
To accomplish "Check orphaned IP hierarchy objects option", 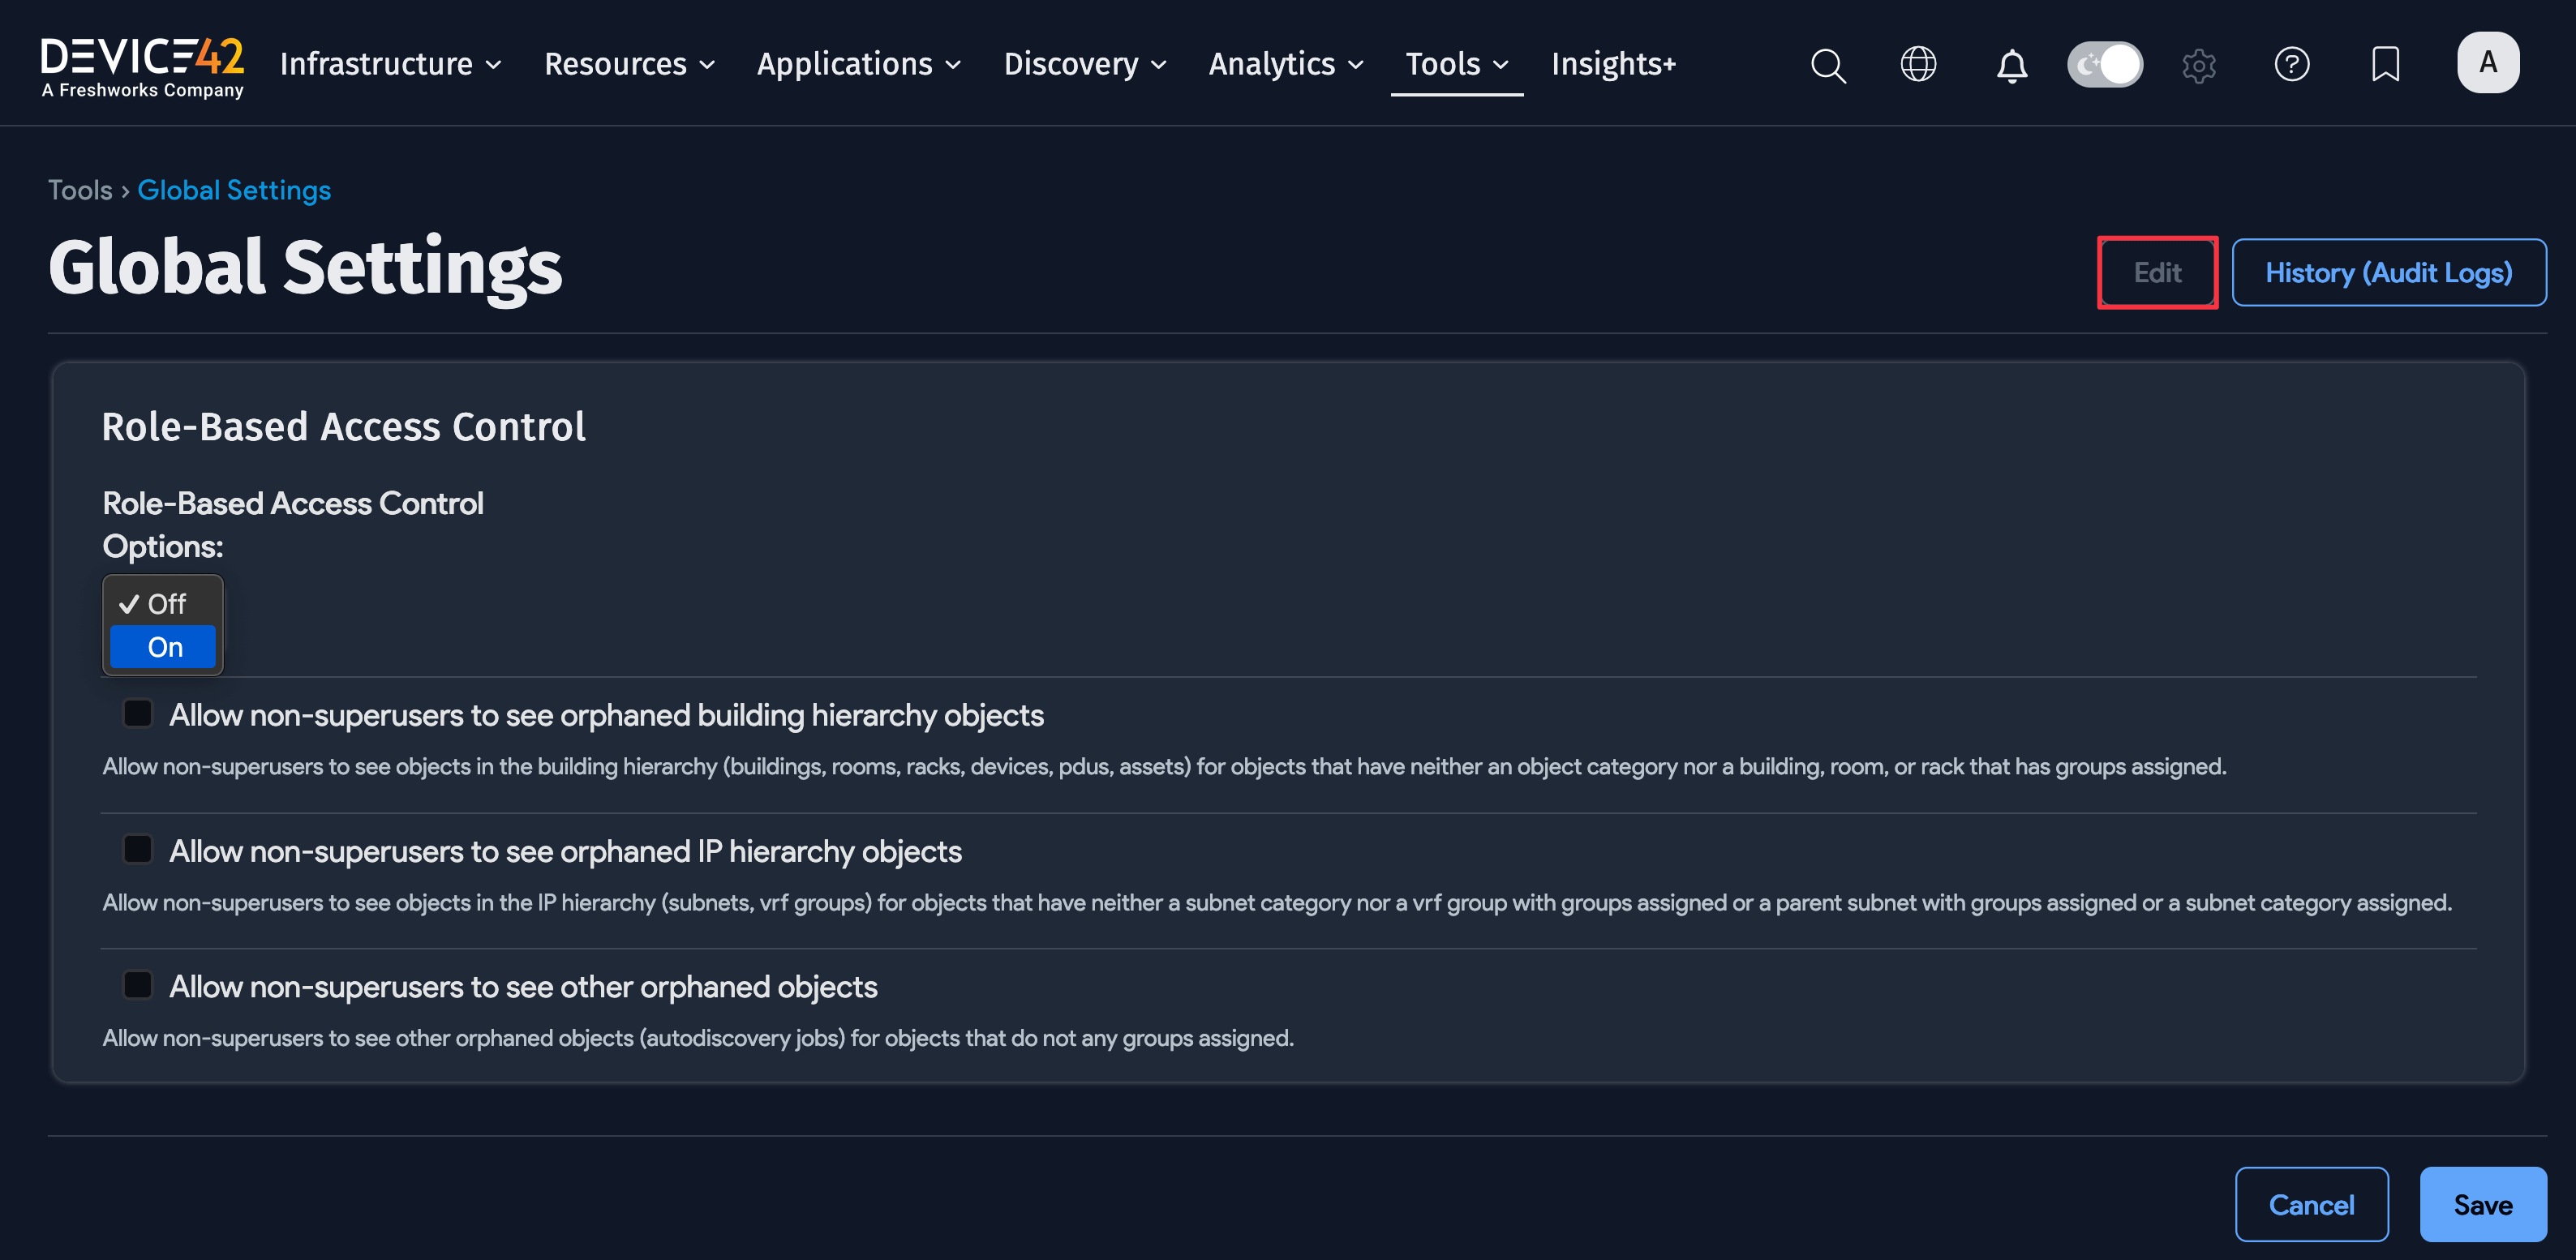I will pos(137,848).
